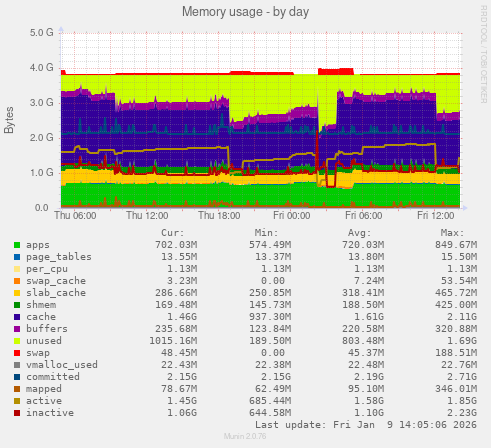
Task: Click the unused yellow-green legend swatch
Action: pyautogui.click(x=17, y=341)
